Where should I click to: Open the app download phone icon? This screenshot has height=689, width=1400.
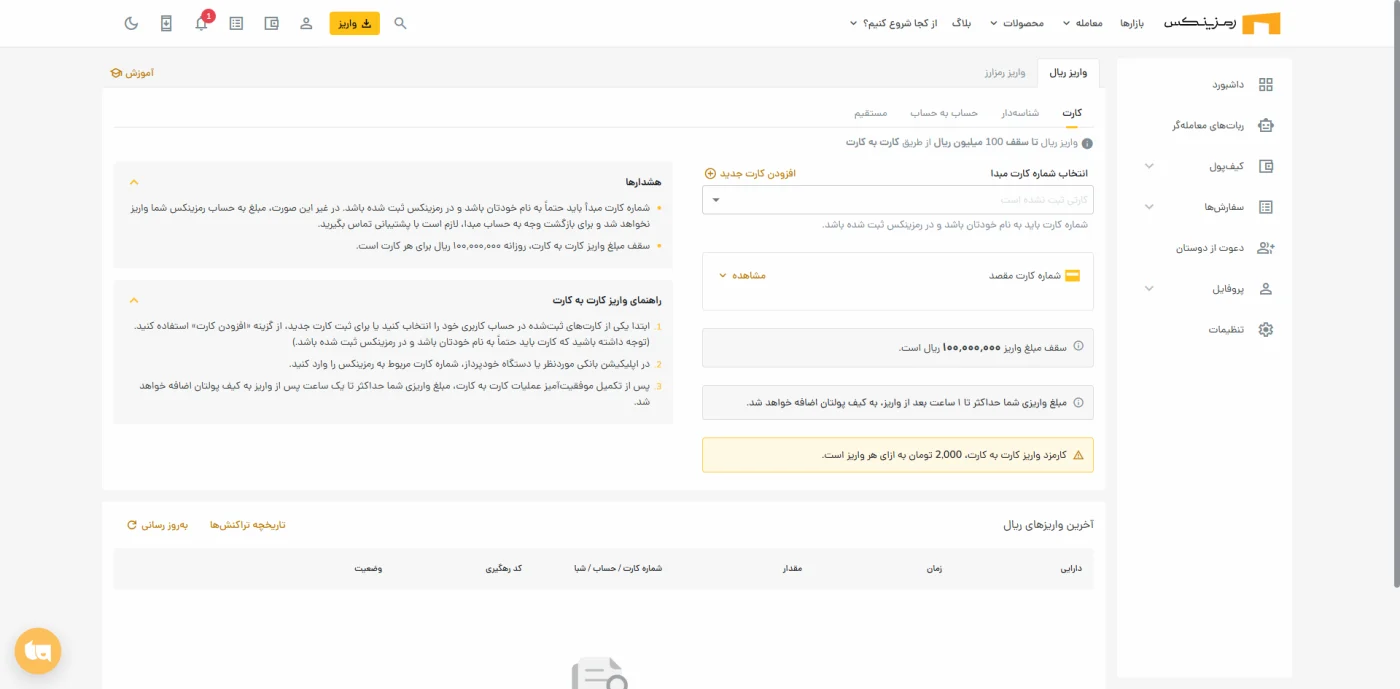(x=166, y=23)
